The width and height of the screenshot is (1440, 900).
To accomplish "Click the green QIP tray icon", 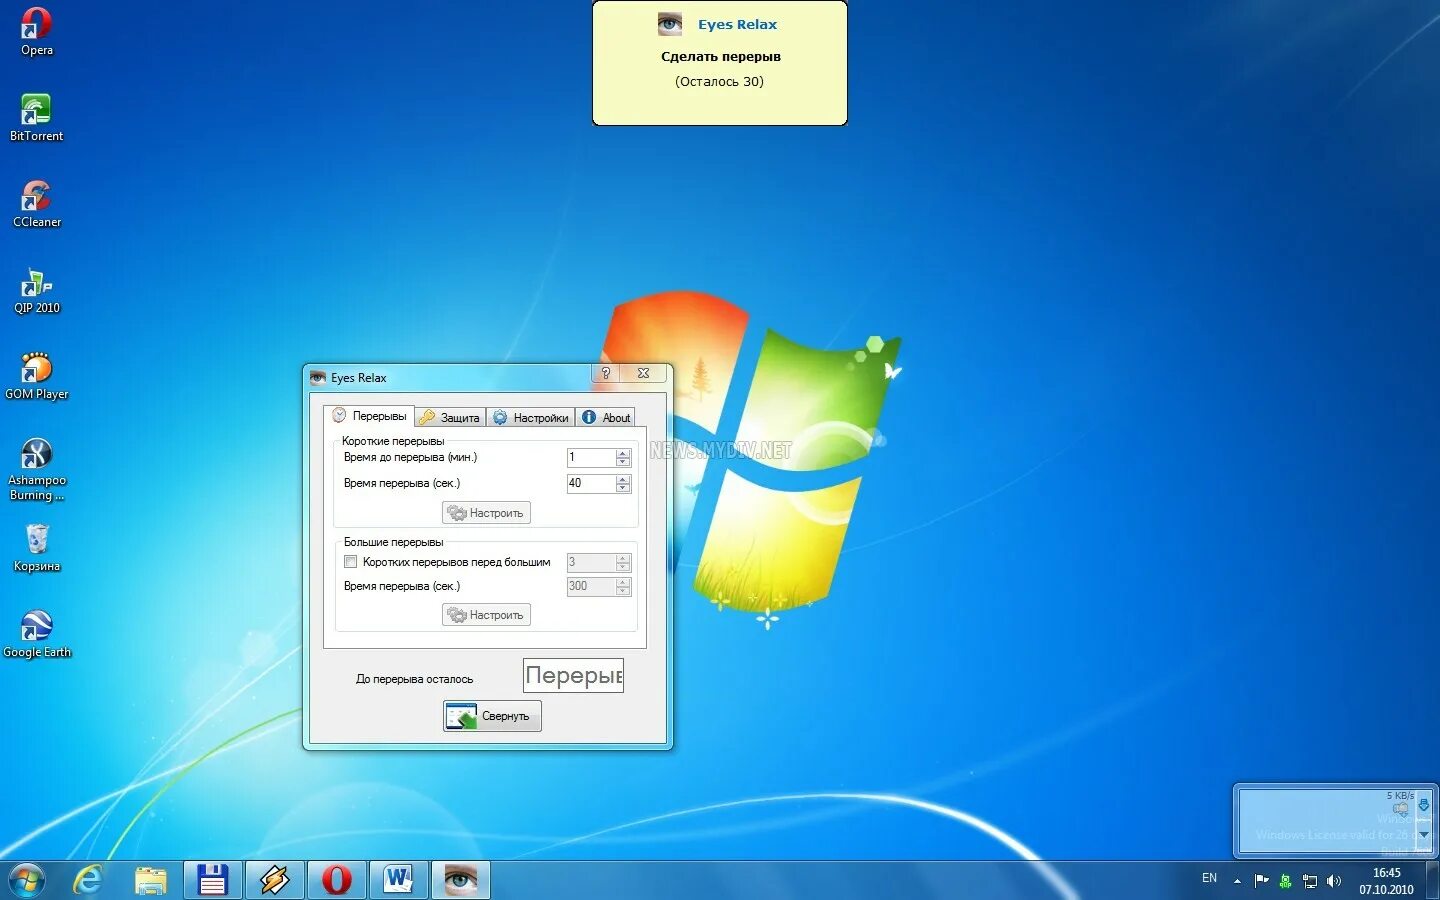I will (1285, 881).
